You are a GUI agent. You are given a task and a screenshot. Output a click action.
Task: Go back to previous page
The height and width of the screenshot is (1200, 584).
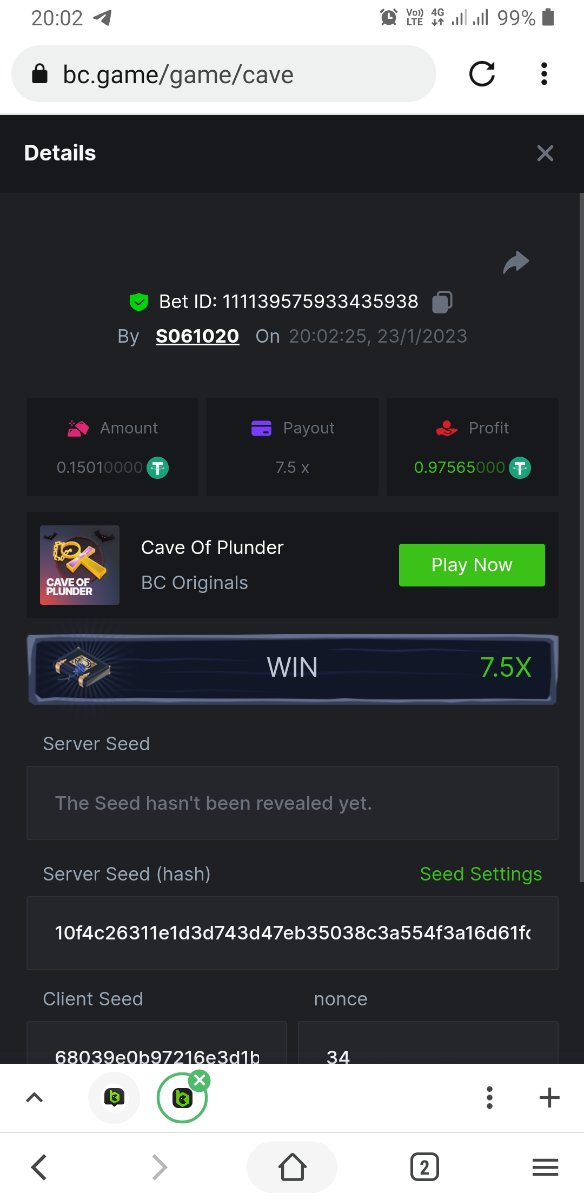pos(39,1166)
